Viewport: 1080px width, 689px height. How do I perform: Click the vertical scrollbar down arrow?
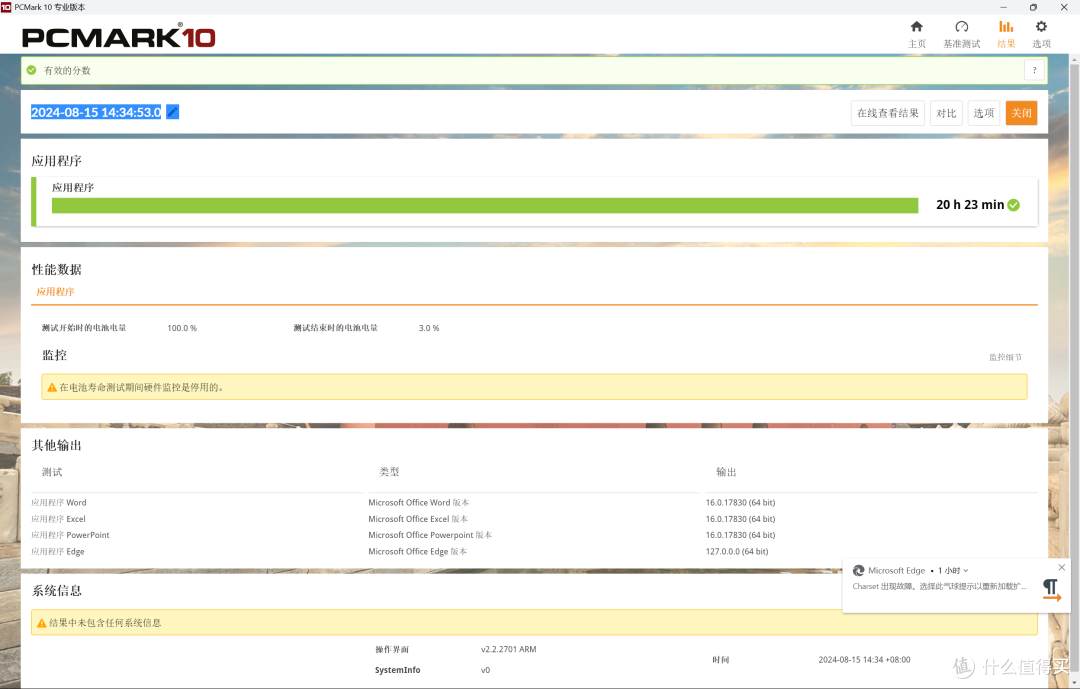(1074, 683)
